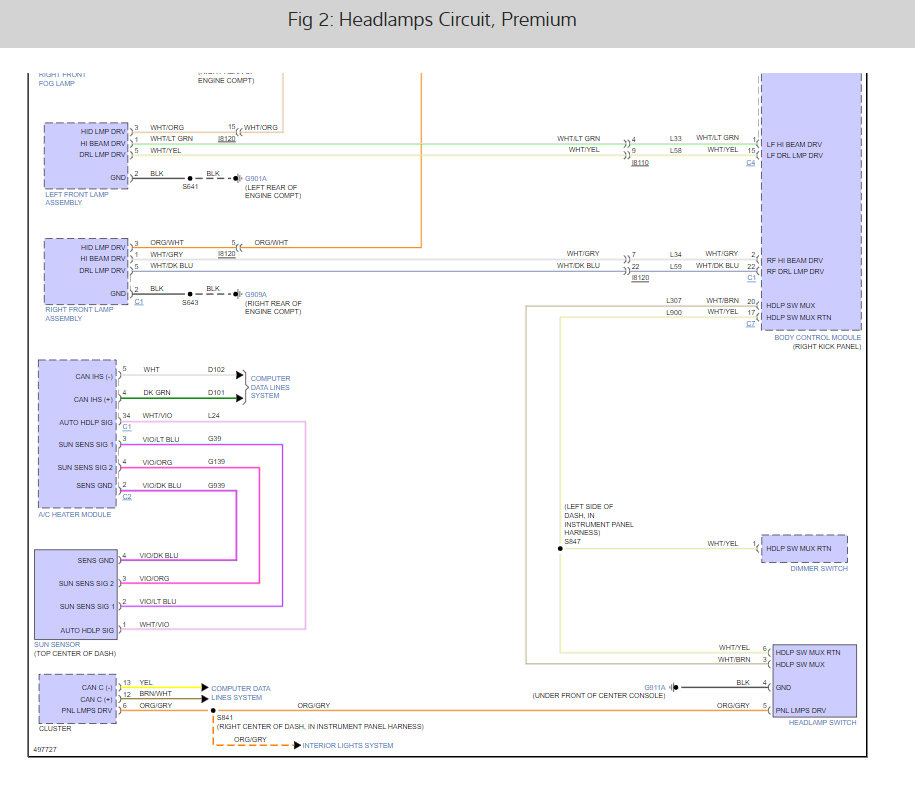Click the L33 circuit number
Image resolution: width=915 pixels, height=786 pixels.
[x=676, y=139]
